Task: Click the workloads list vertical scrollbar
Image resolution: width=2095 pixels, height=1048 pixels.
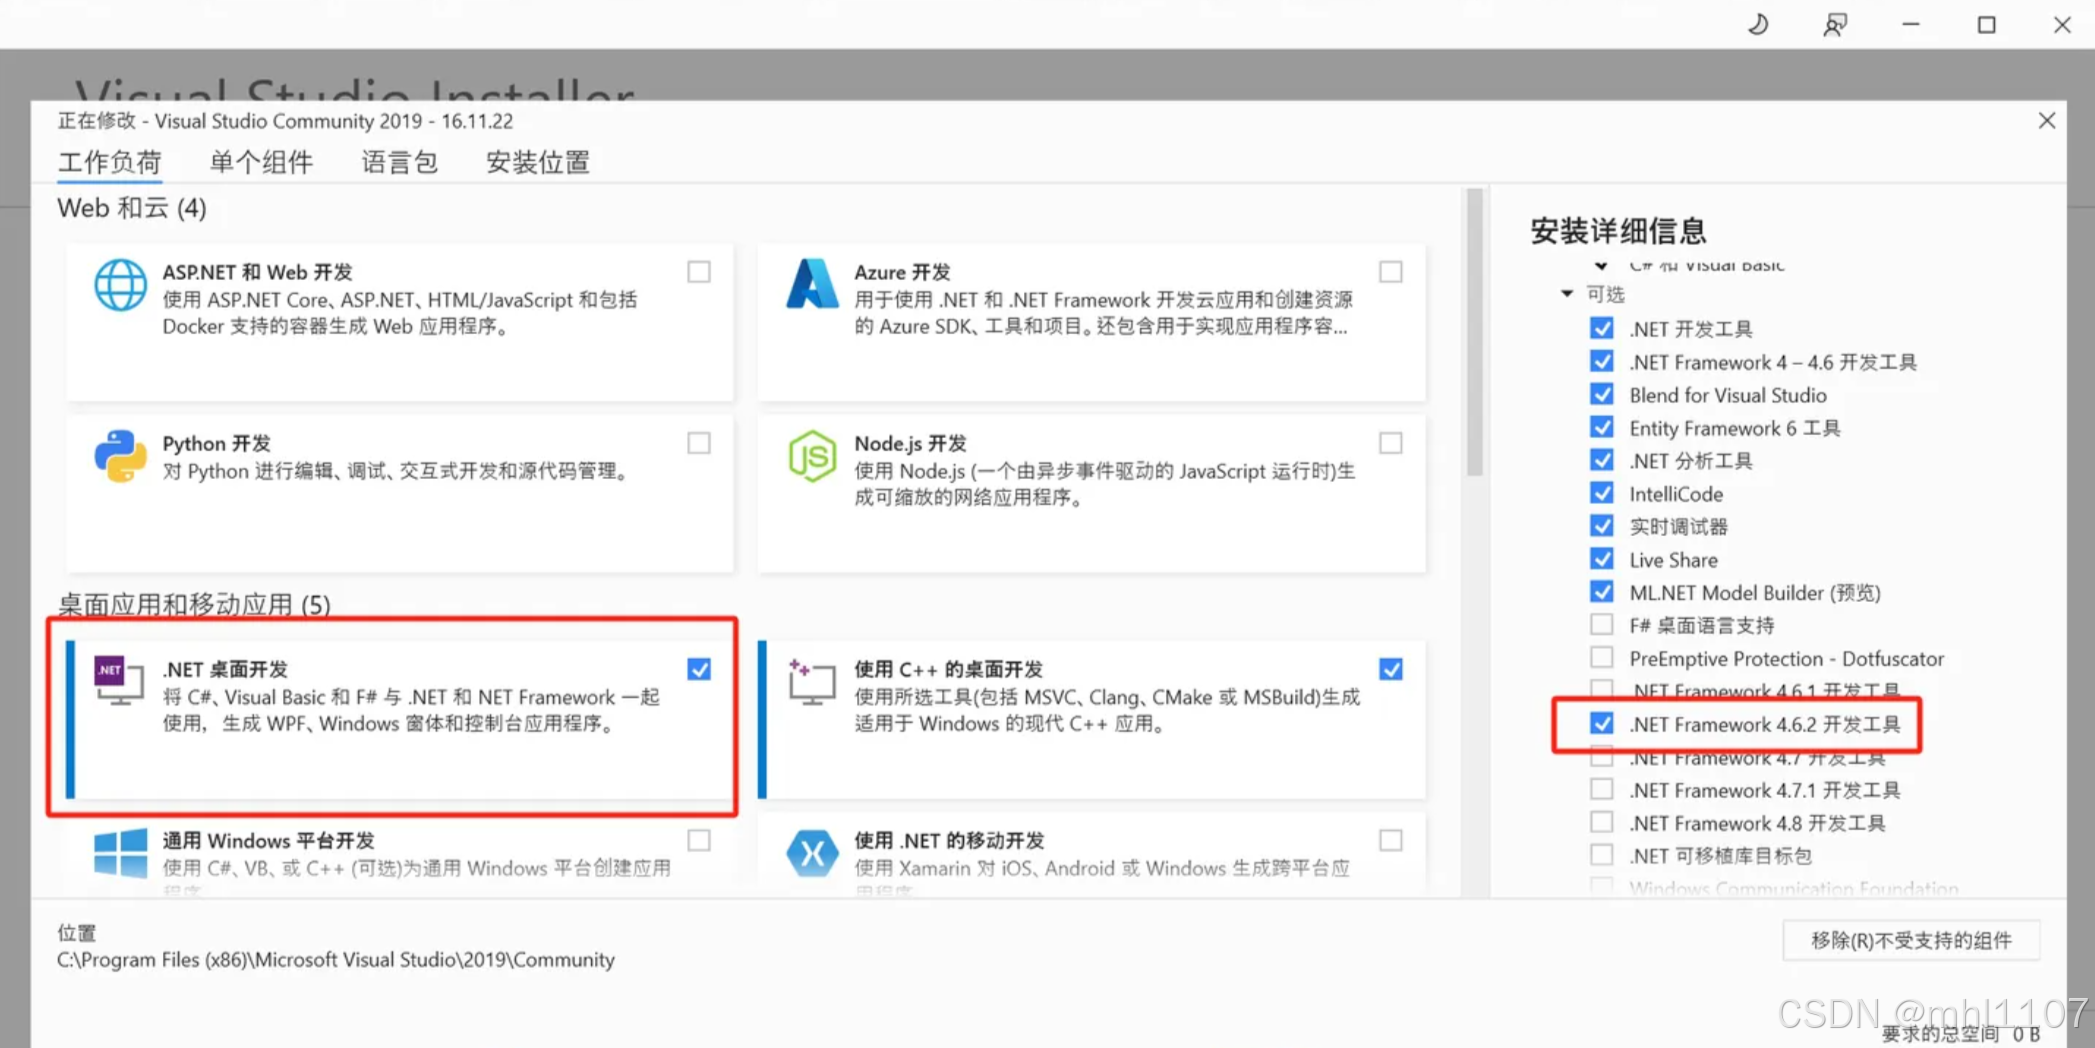Action: click(x=1474, y=333)
